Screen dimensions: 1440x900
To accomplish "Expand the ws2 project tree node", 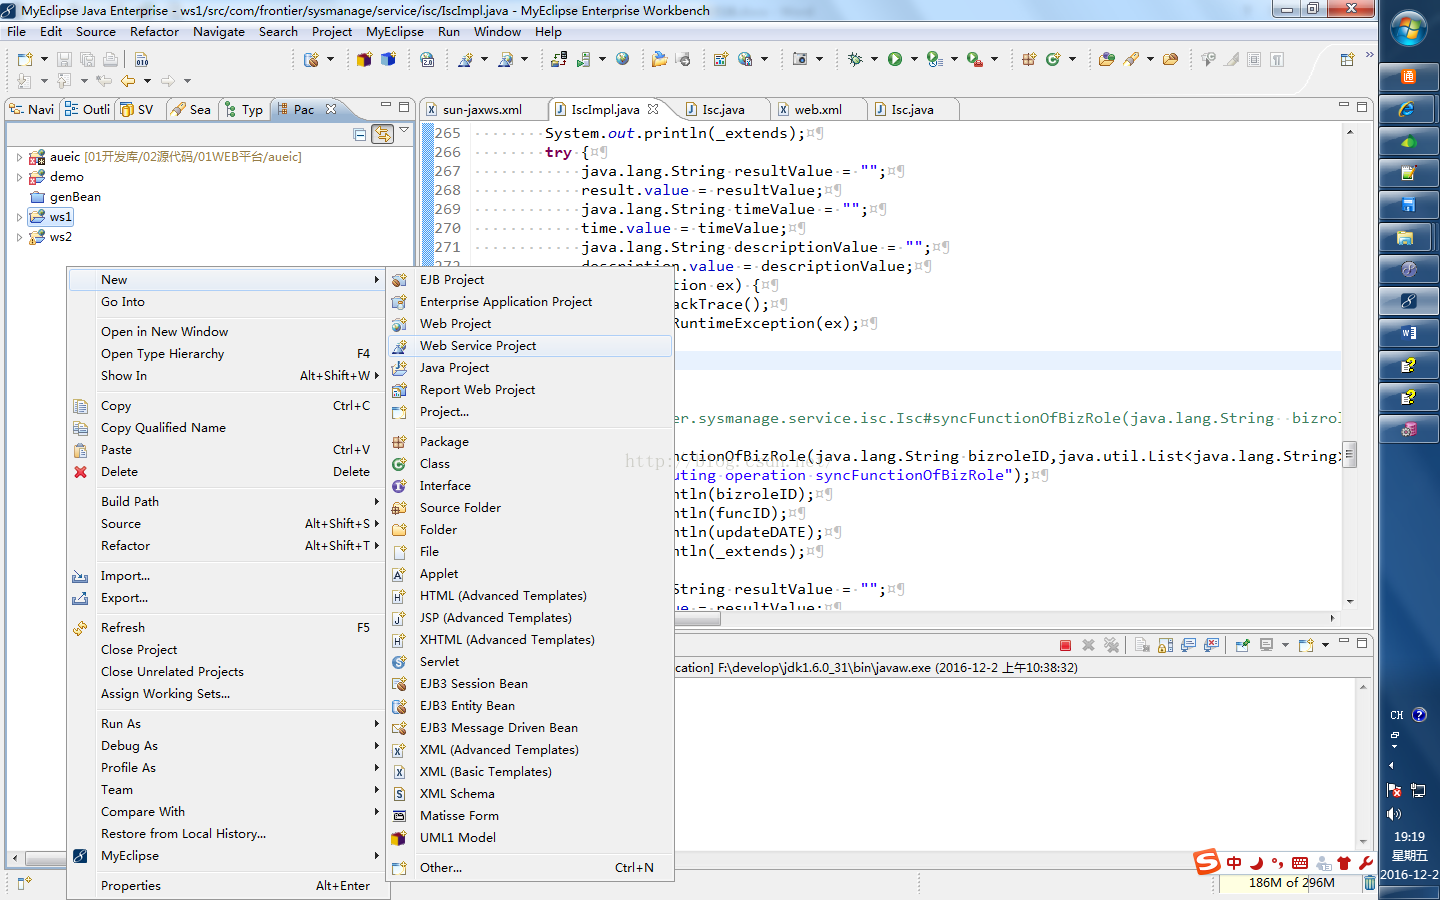I will 19,237.
